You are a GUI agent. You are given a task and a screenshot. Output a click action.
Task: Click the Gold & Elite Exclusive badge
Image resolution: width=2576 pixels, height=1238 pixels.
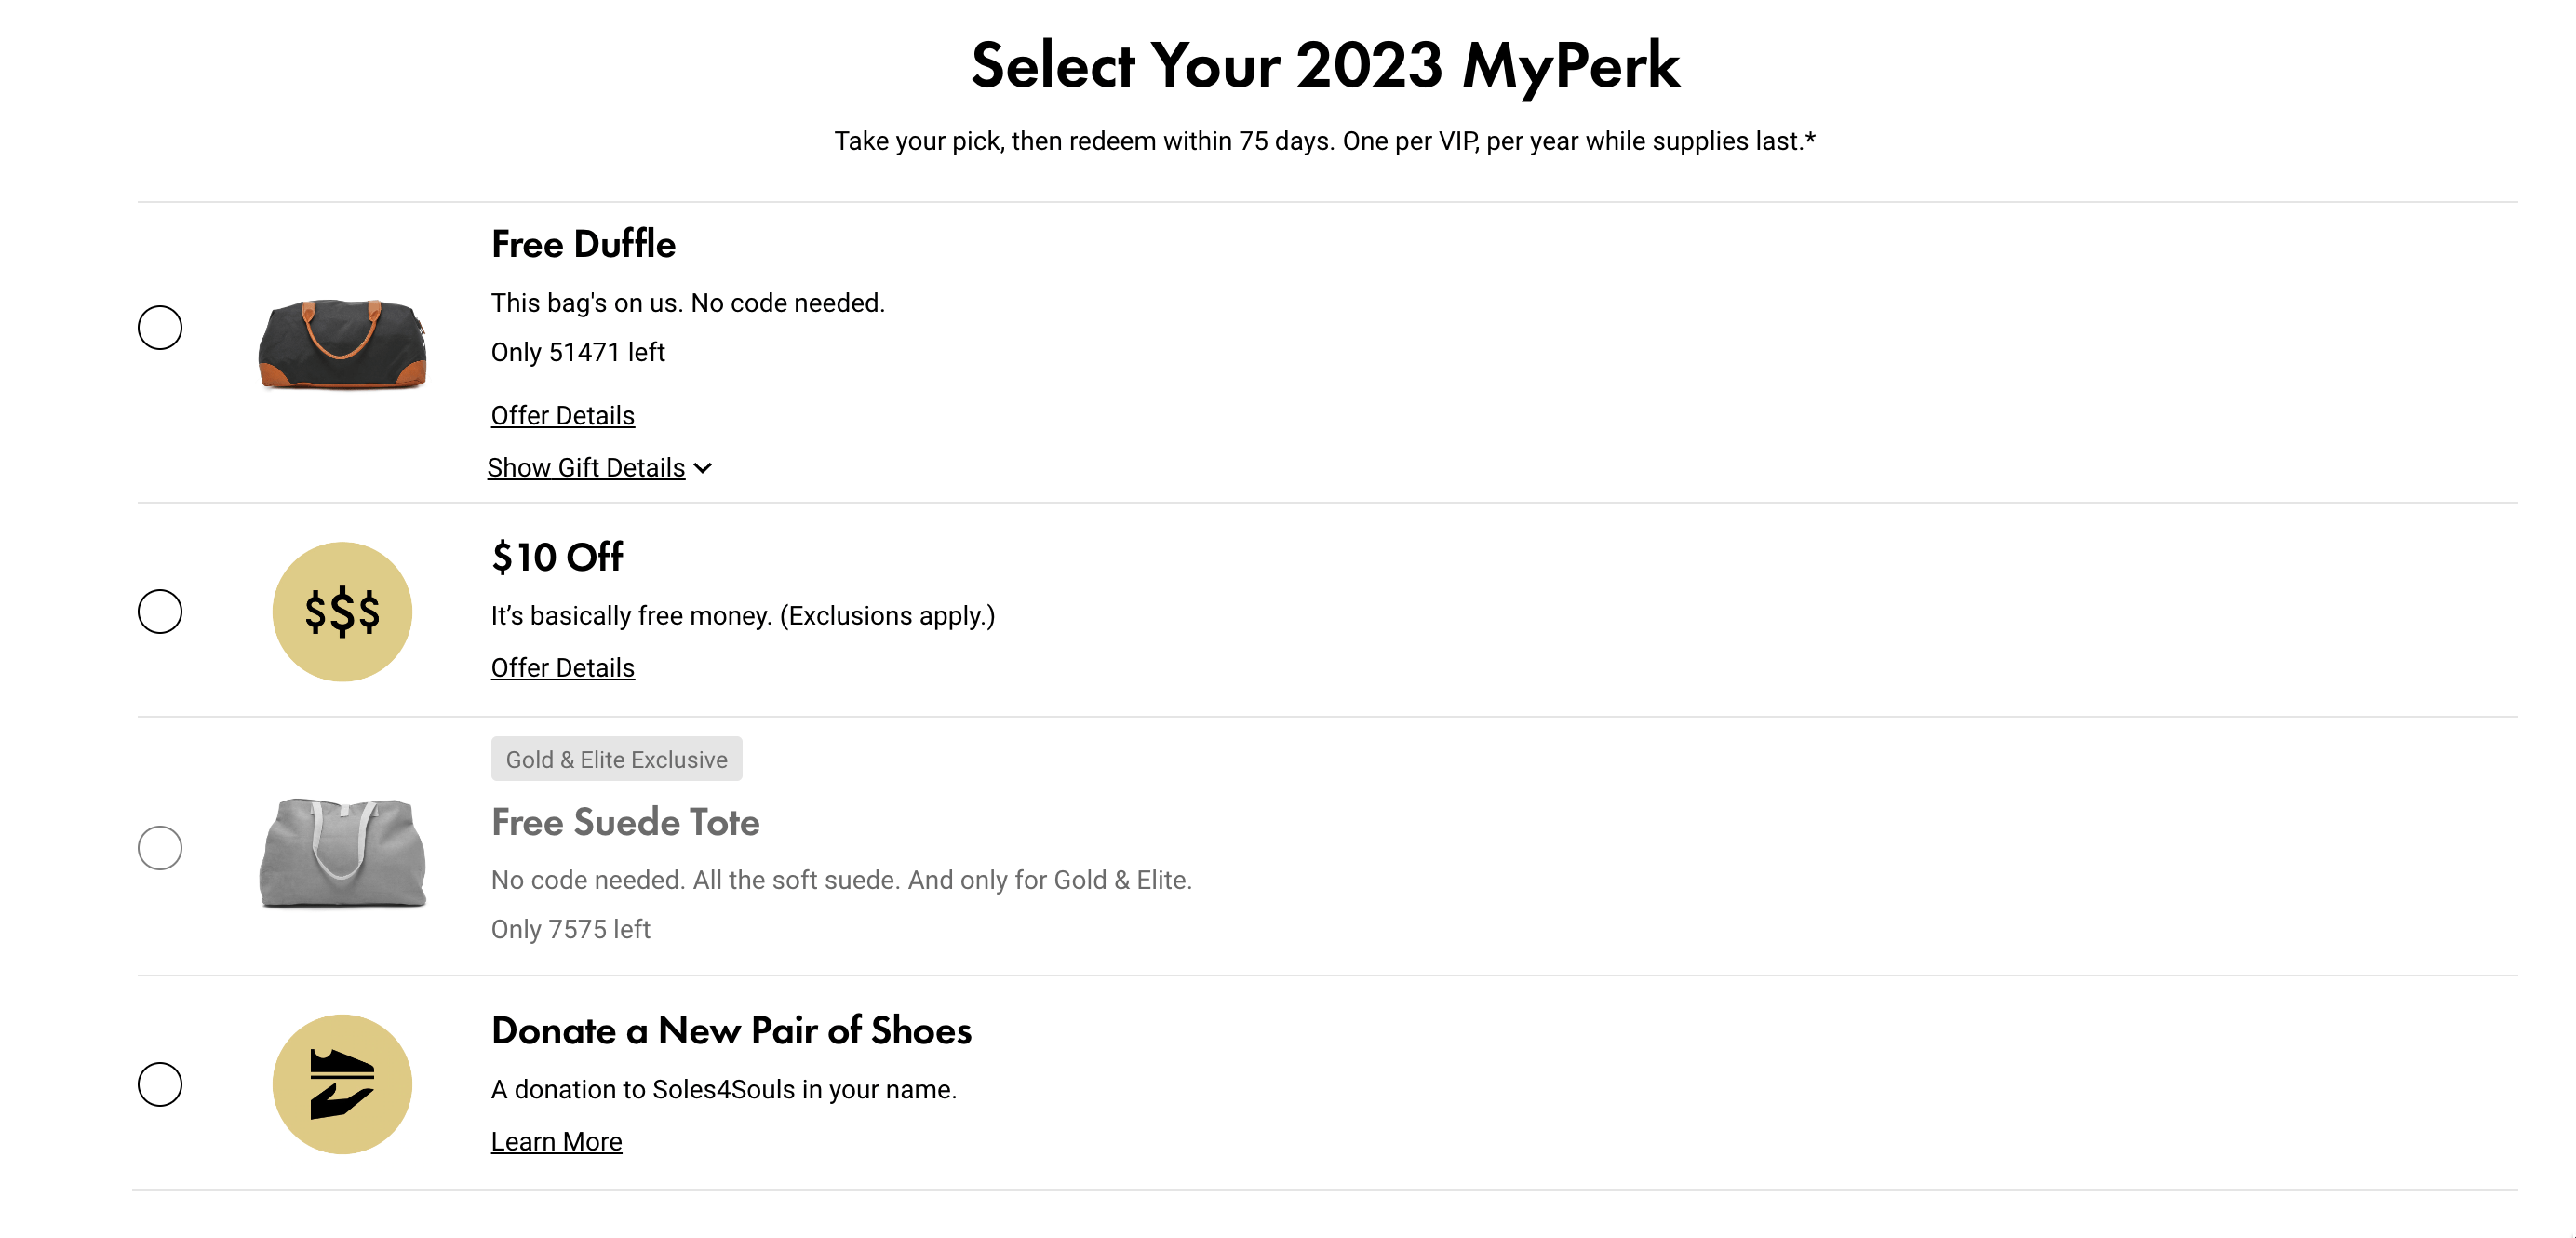tap(616, 759)
